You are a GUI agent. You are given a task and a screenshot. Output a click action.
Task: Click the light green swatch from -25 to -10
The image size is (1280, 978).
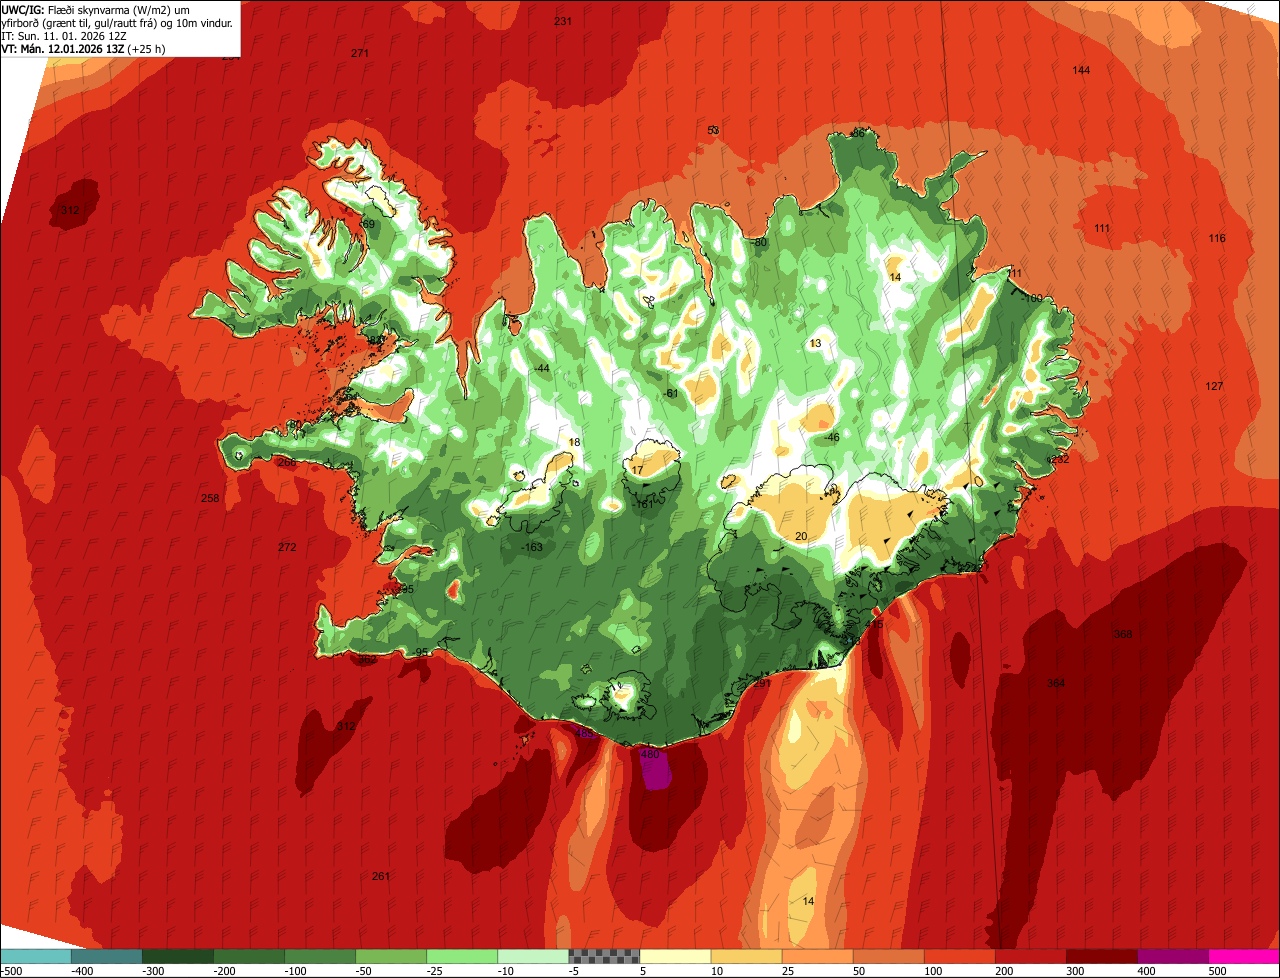point(462,956)
